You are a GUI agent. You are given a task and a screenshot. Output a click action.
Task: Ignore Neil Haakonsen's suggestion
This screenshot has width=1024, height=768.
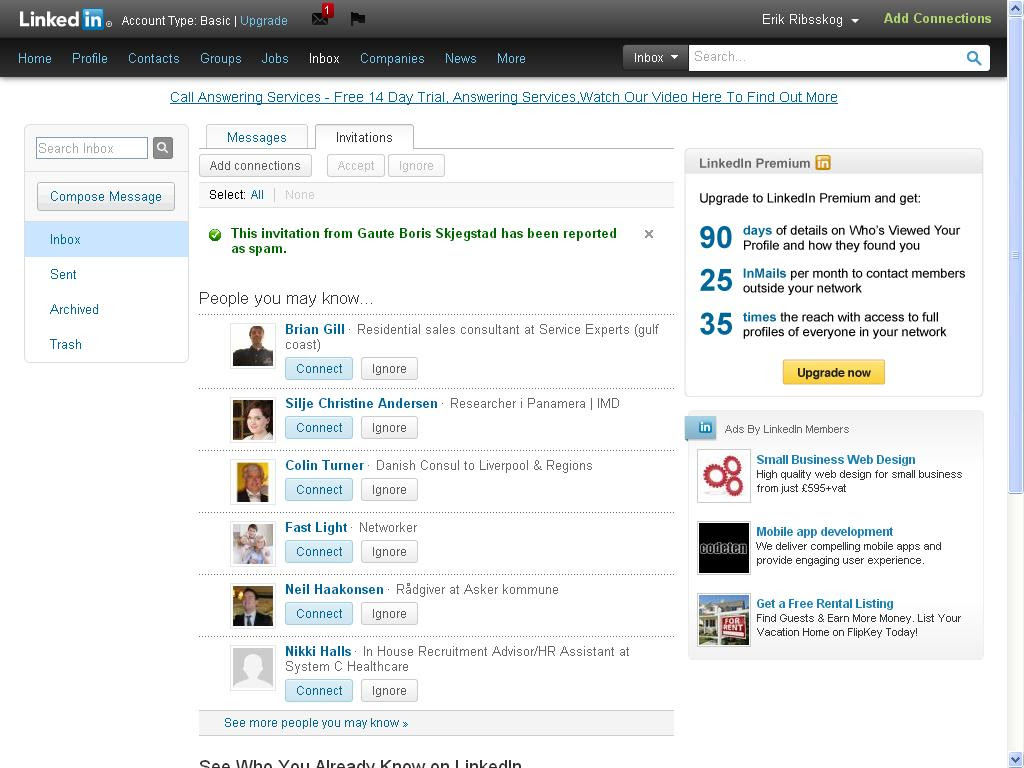tap(389, 614)
